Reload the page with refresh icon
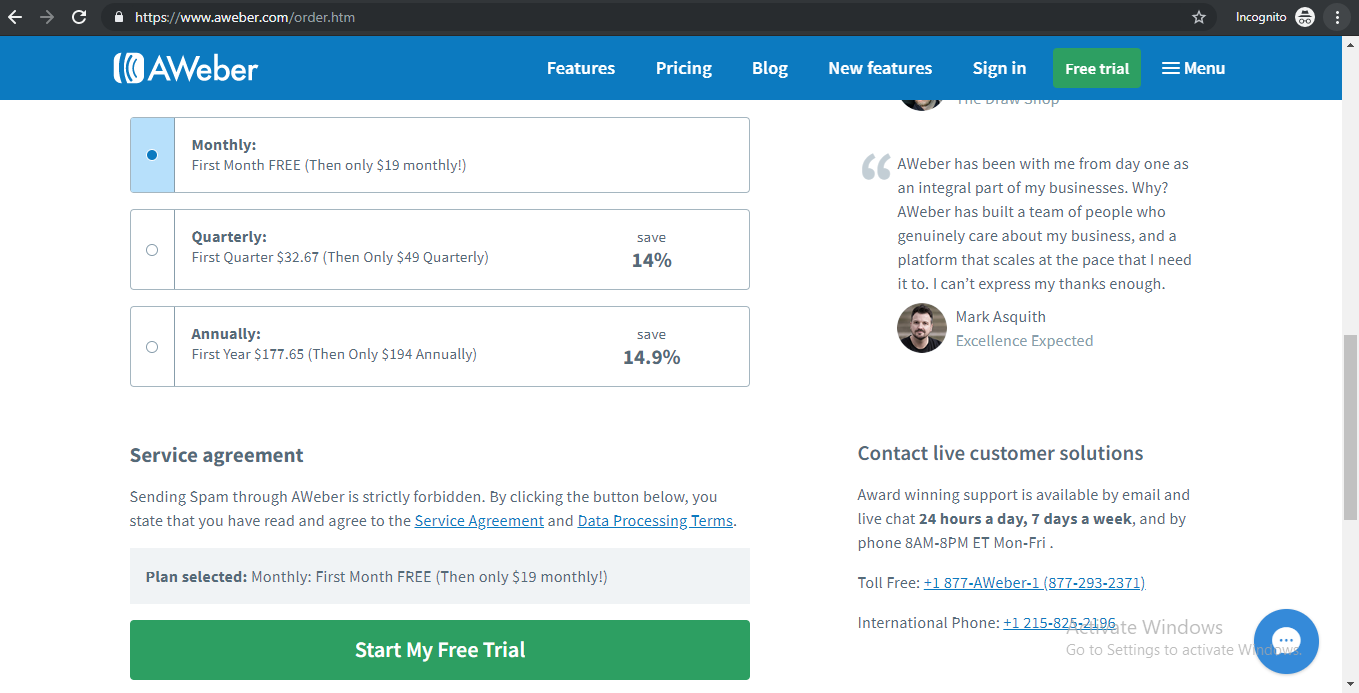 point(79,17)
